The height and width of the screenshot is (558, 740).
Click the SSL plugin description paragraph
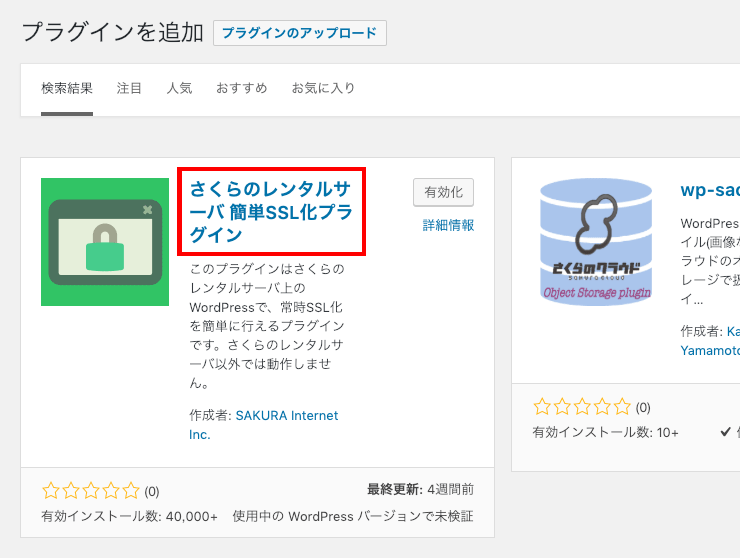coord(267,326)
